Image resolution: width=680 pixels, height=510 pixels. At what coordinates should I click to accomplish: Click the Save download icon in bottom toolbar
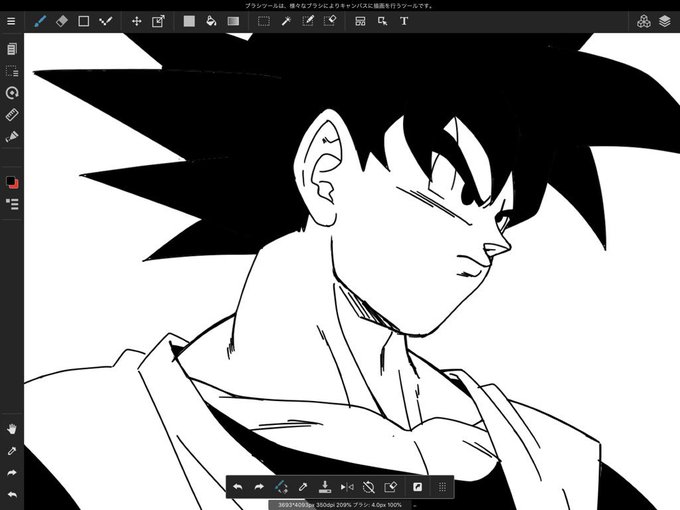tap(325, 487)
